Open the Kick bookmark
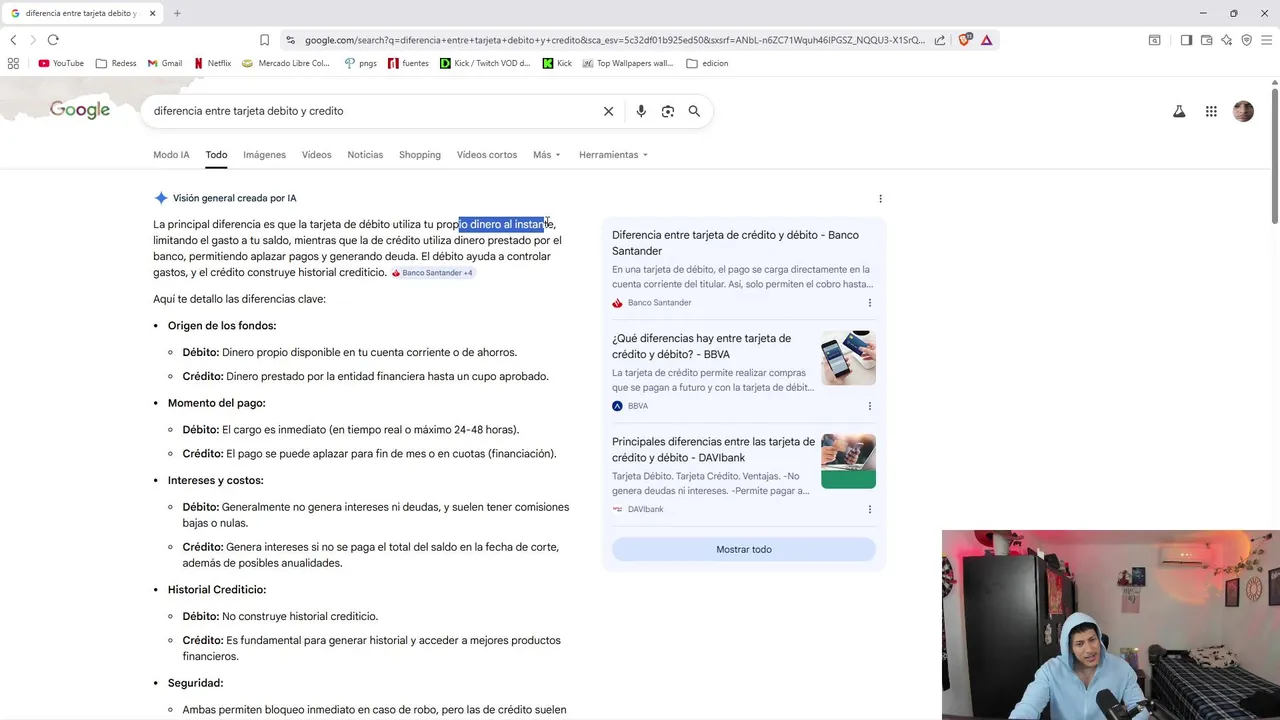Screen dimensions: 1280x720 point(557,63)
